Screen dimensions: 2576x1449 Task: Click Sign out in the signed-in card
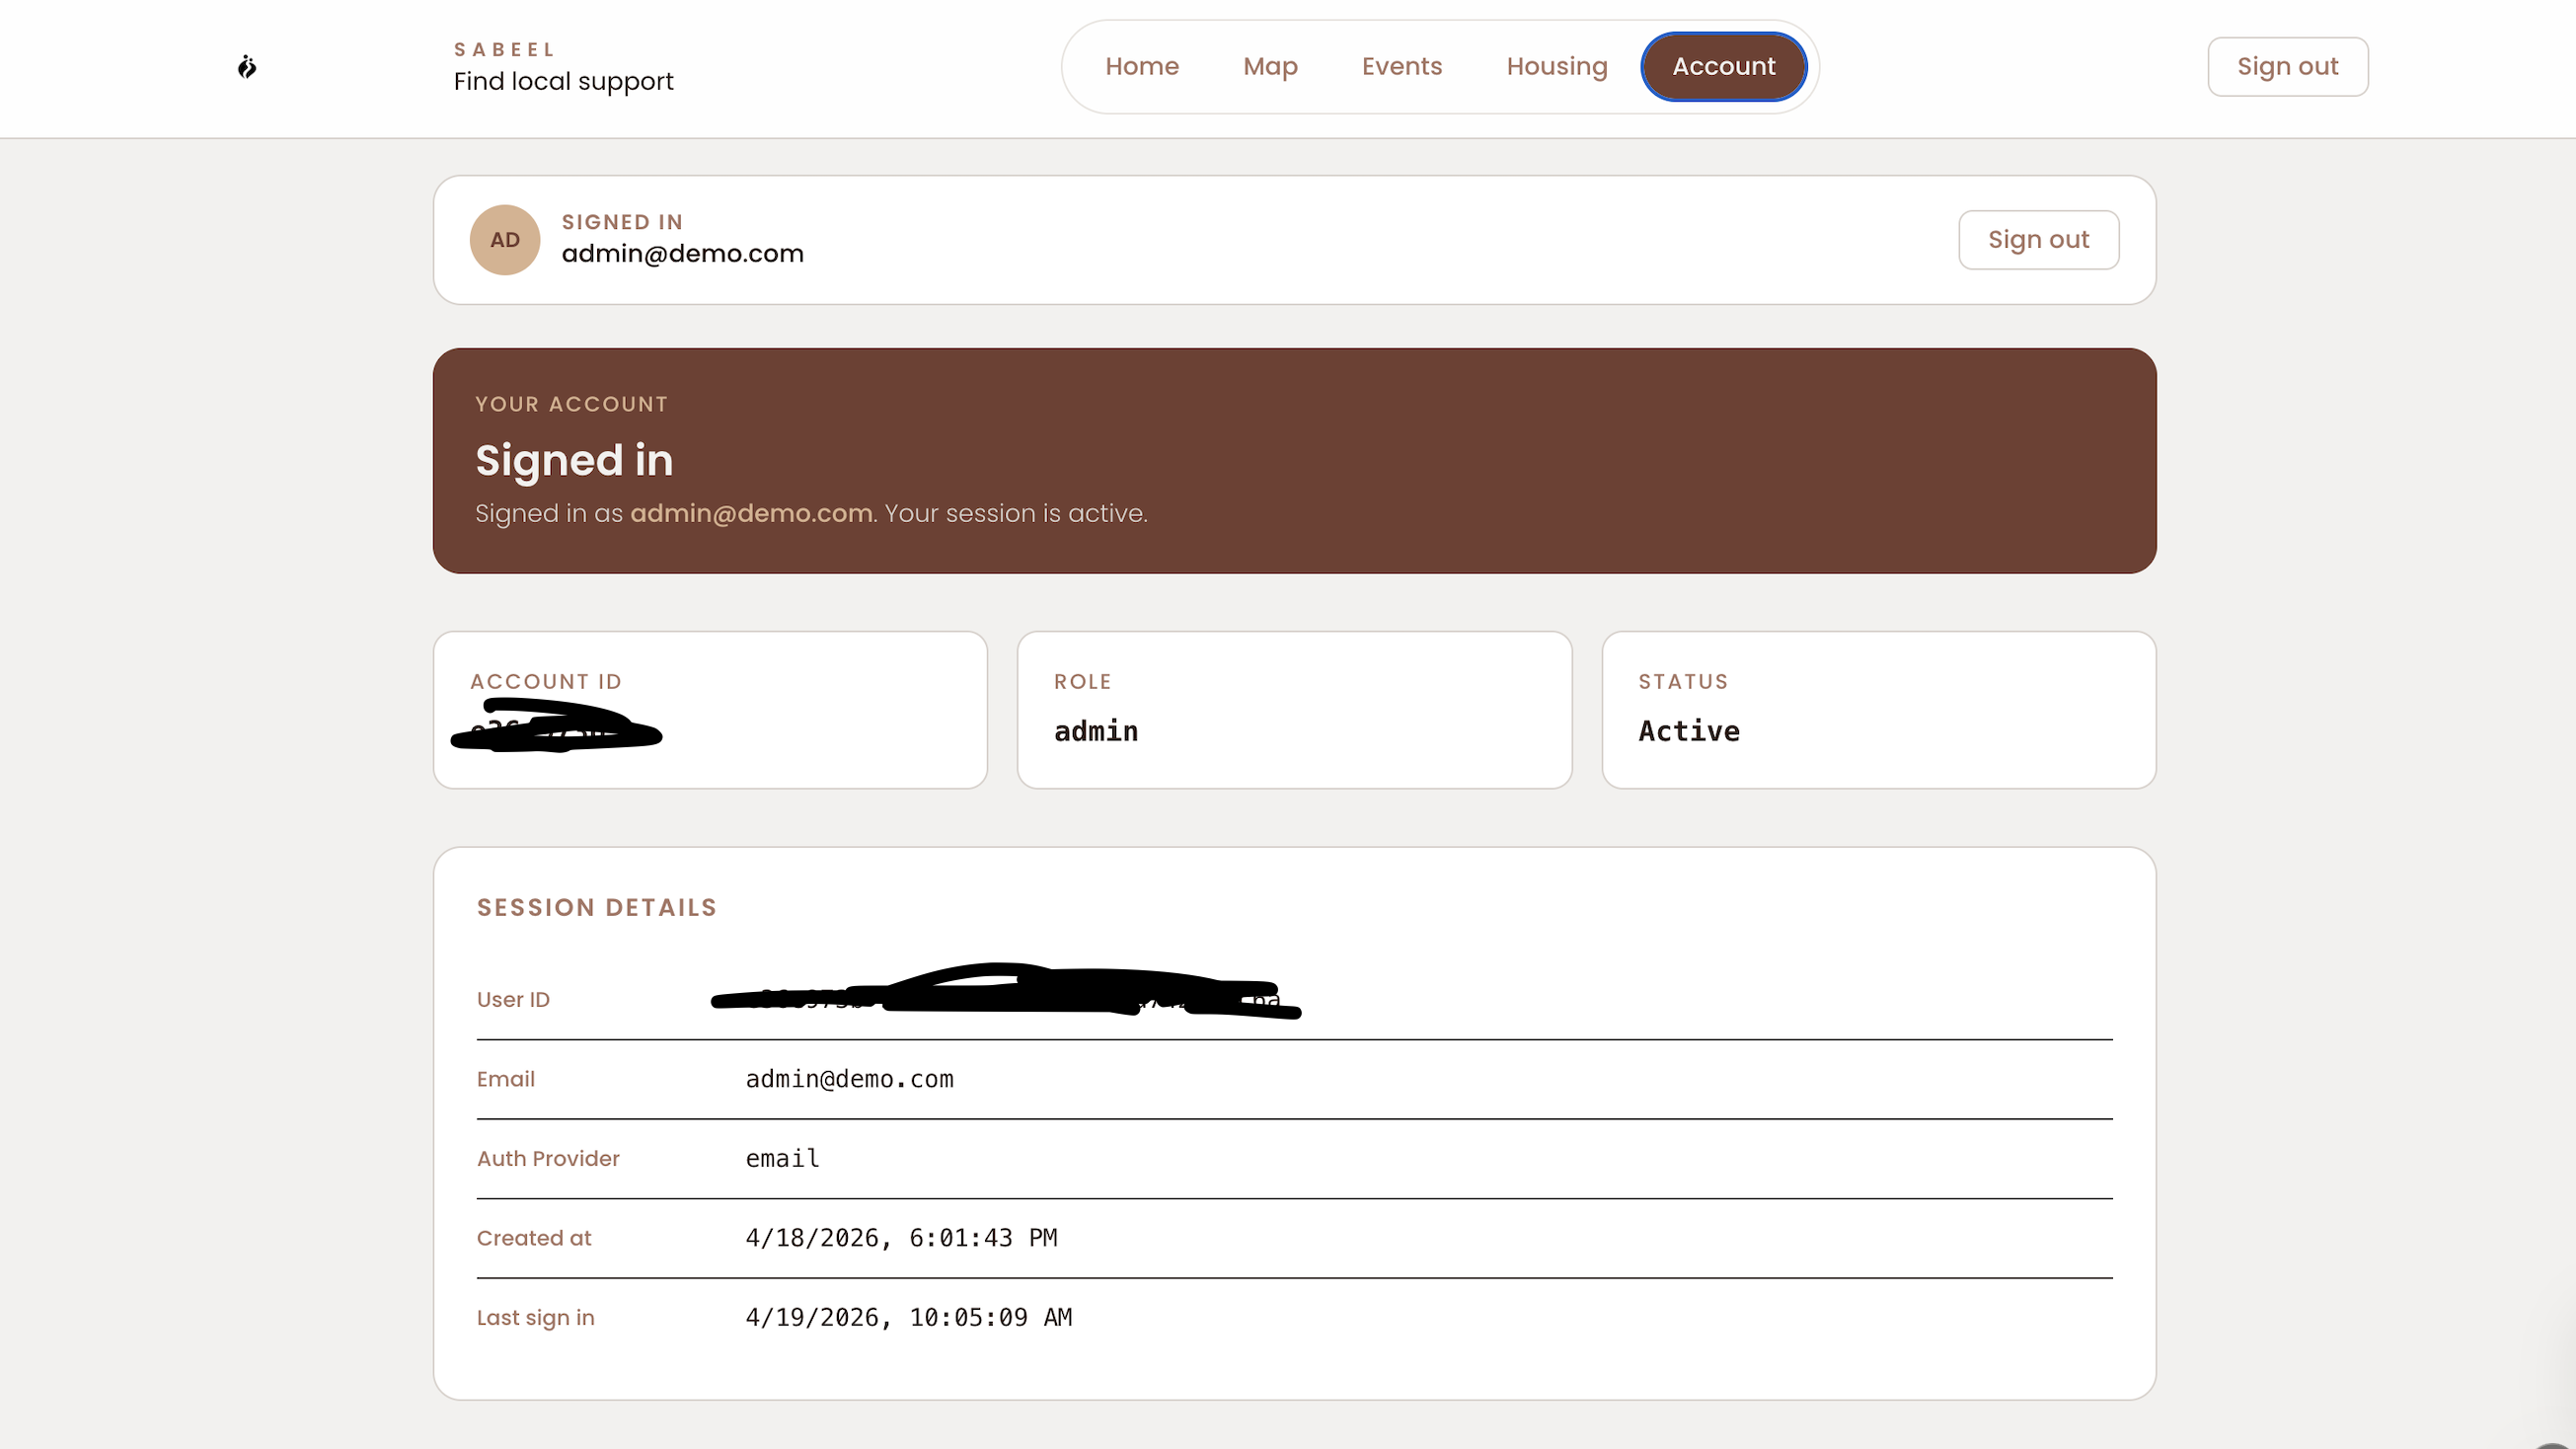pyautogui.click(x=2037, y=240)
